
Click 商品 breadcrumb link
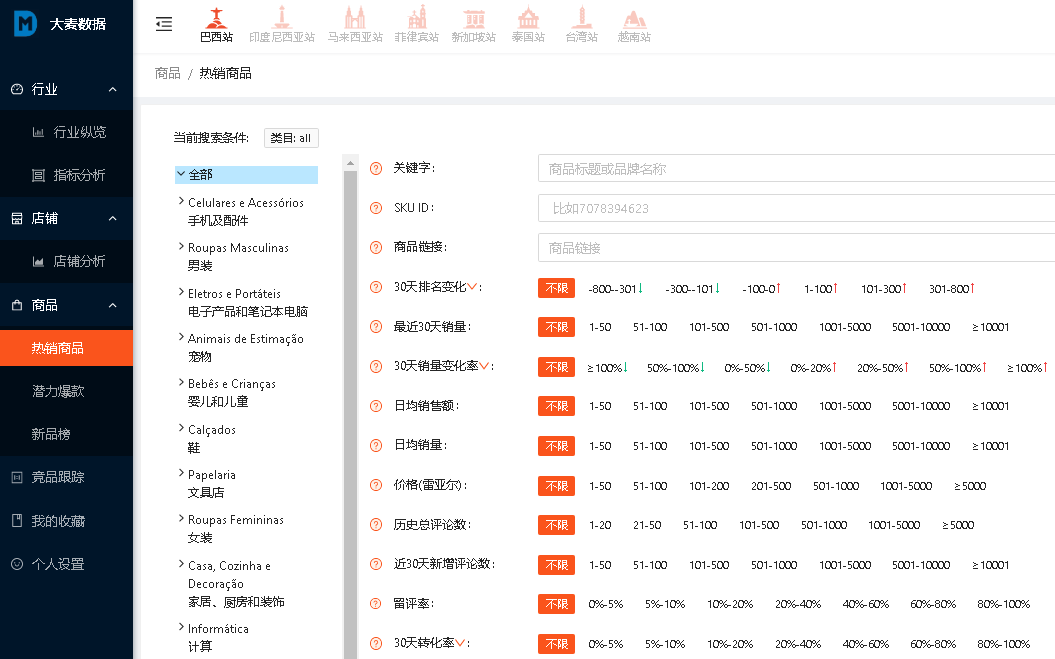pos(168,73)
